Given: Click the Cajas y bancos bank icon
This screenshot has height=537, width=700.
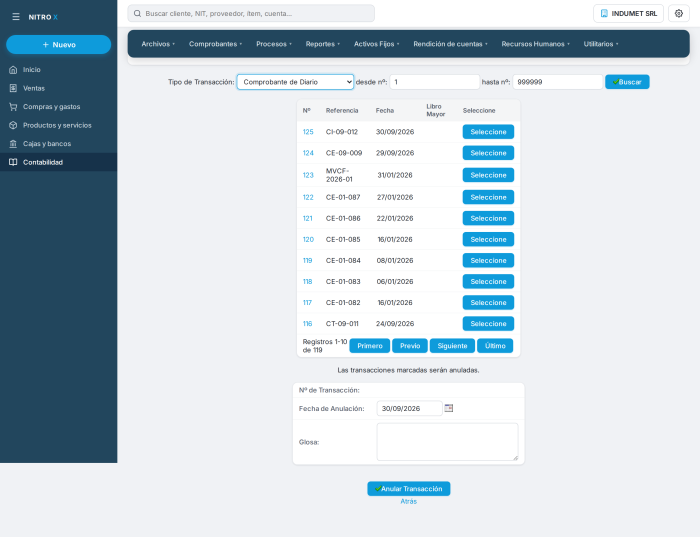Looking at the screenshot, I should tap(13, 144).
